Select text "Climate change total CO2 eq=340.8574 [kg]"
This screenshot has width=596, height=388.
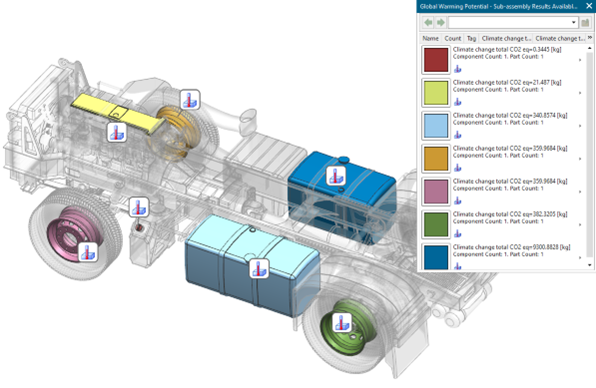510,116
